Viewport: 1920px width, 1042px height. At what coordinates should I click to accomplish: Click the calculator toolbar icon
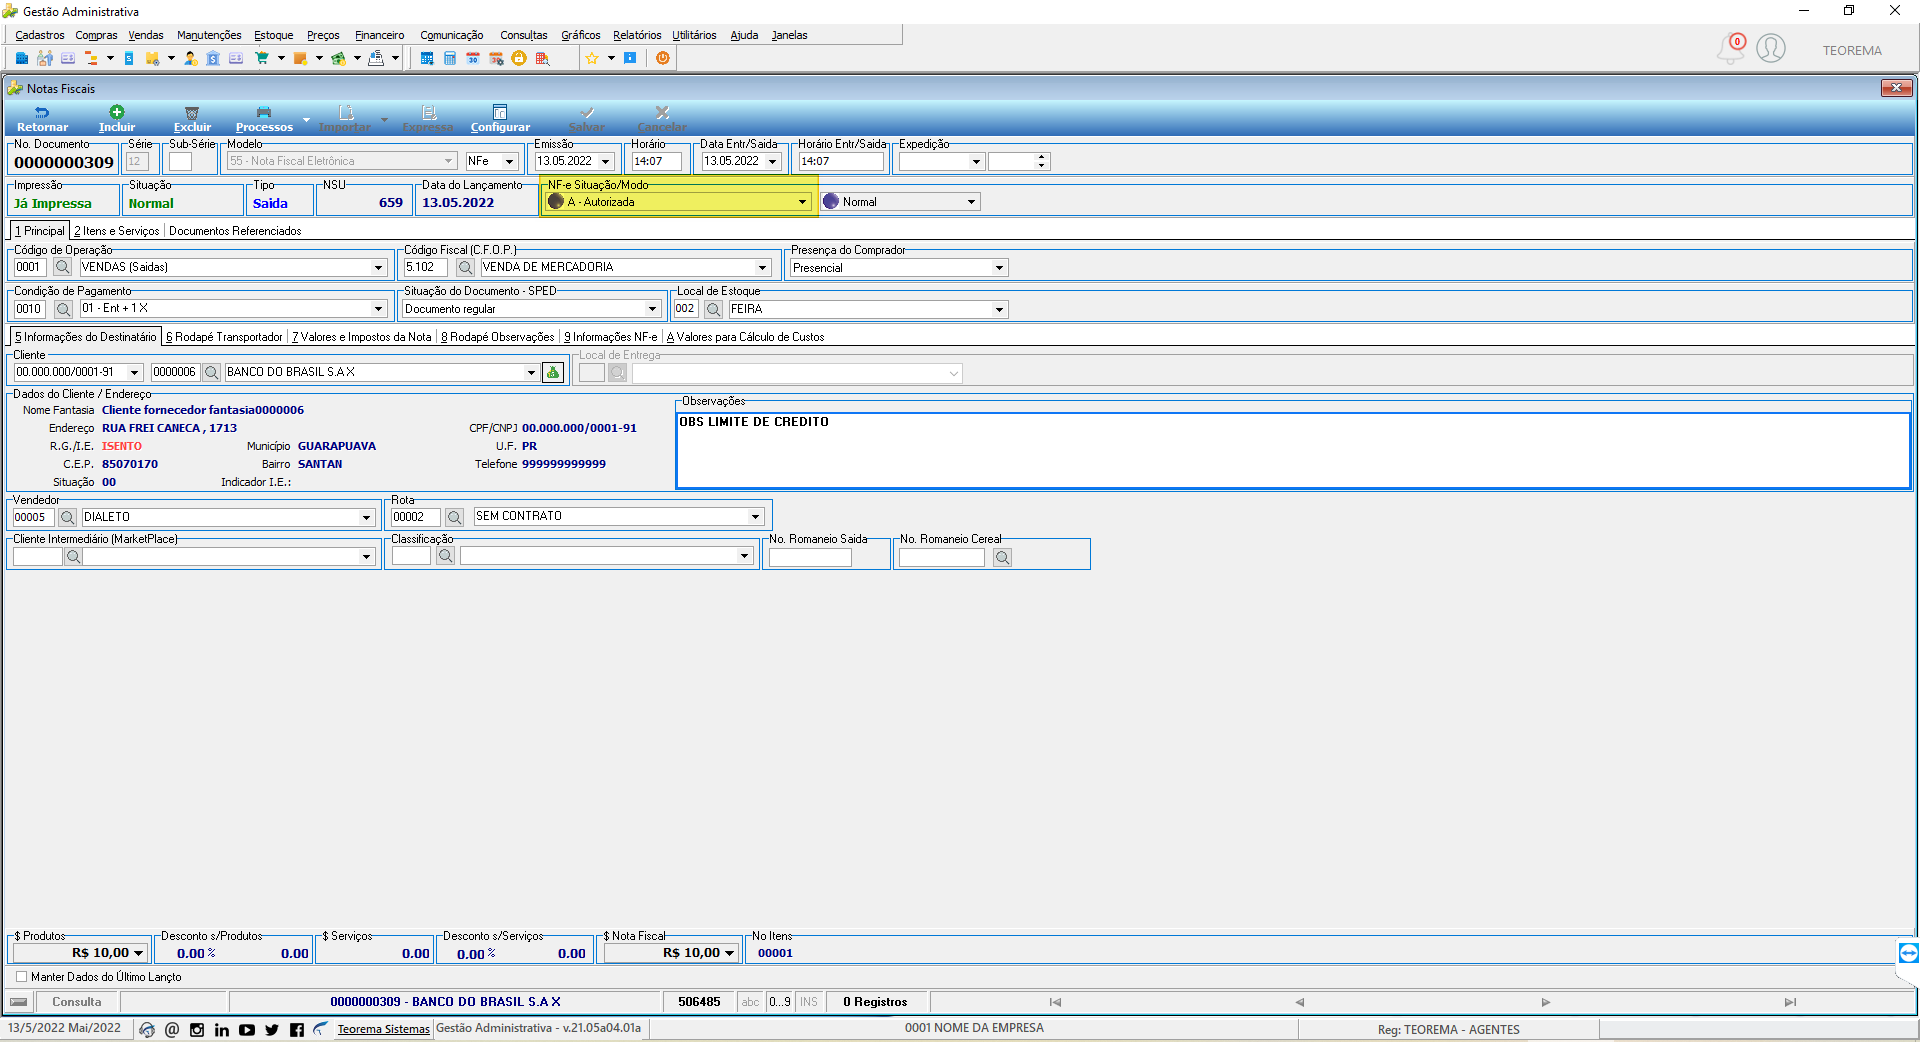click(450, 58)
